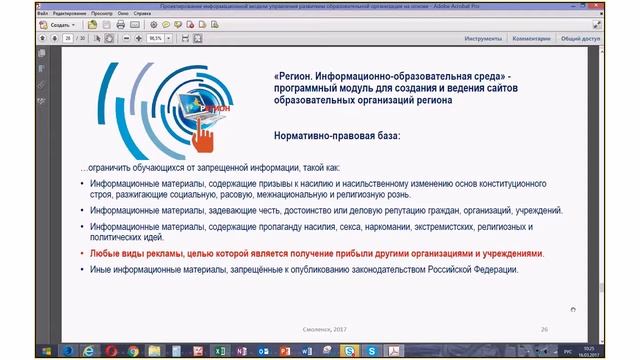Open the Просмотр menu
Image resolution: width=640 pixels, height=360 pixels.
102,13
